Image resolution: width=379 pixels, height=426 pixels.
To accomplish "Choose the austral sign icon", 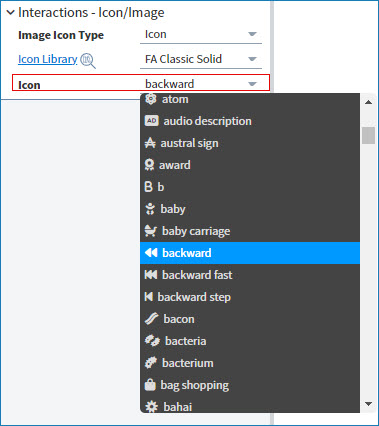I will 150,143.
